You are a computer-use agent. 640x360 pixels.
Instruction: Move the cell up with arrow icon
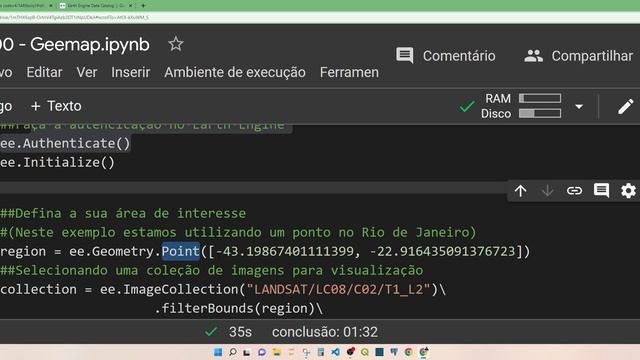tap(520, 191)
